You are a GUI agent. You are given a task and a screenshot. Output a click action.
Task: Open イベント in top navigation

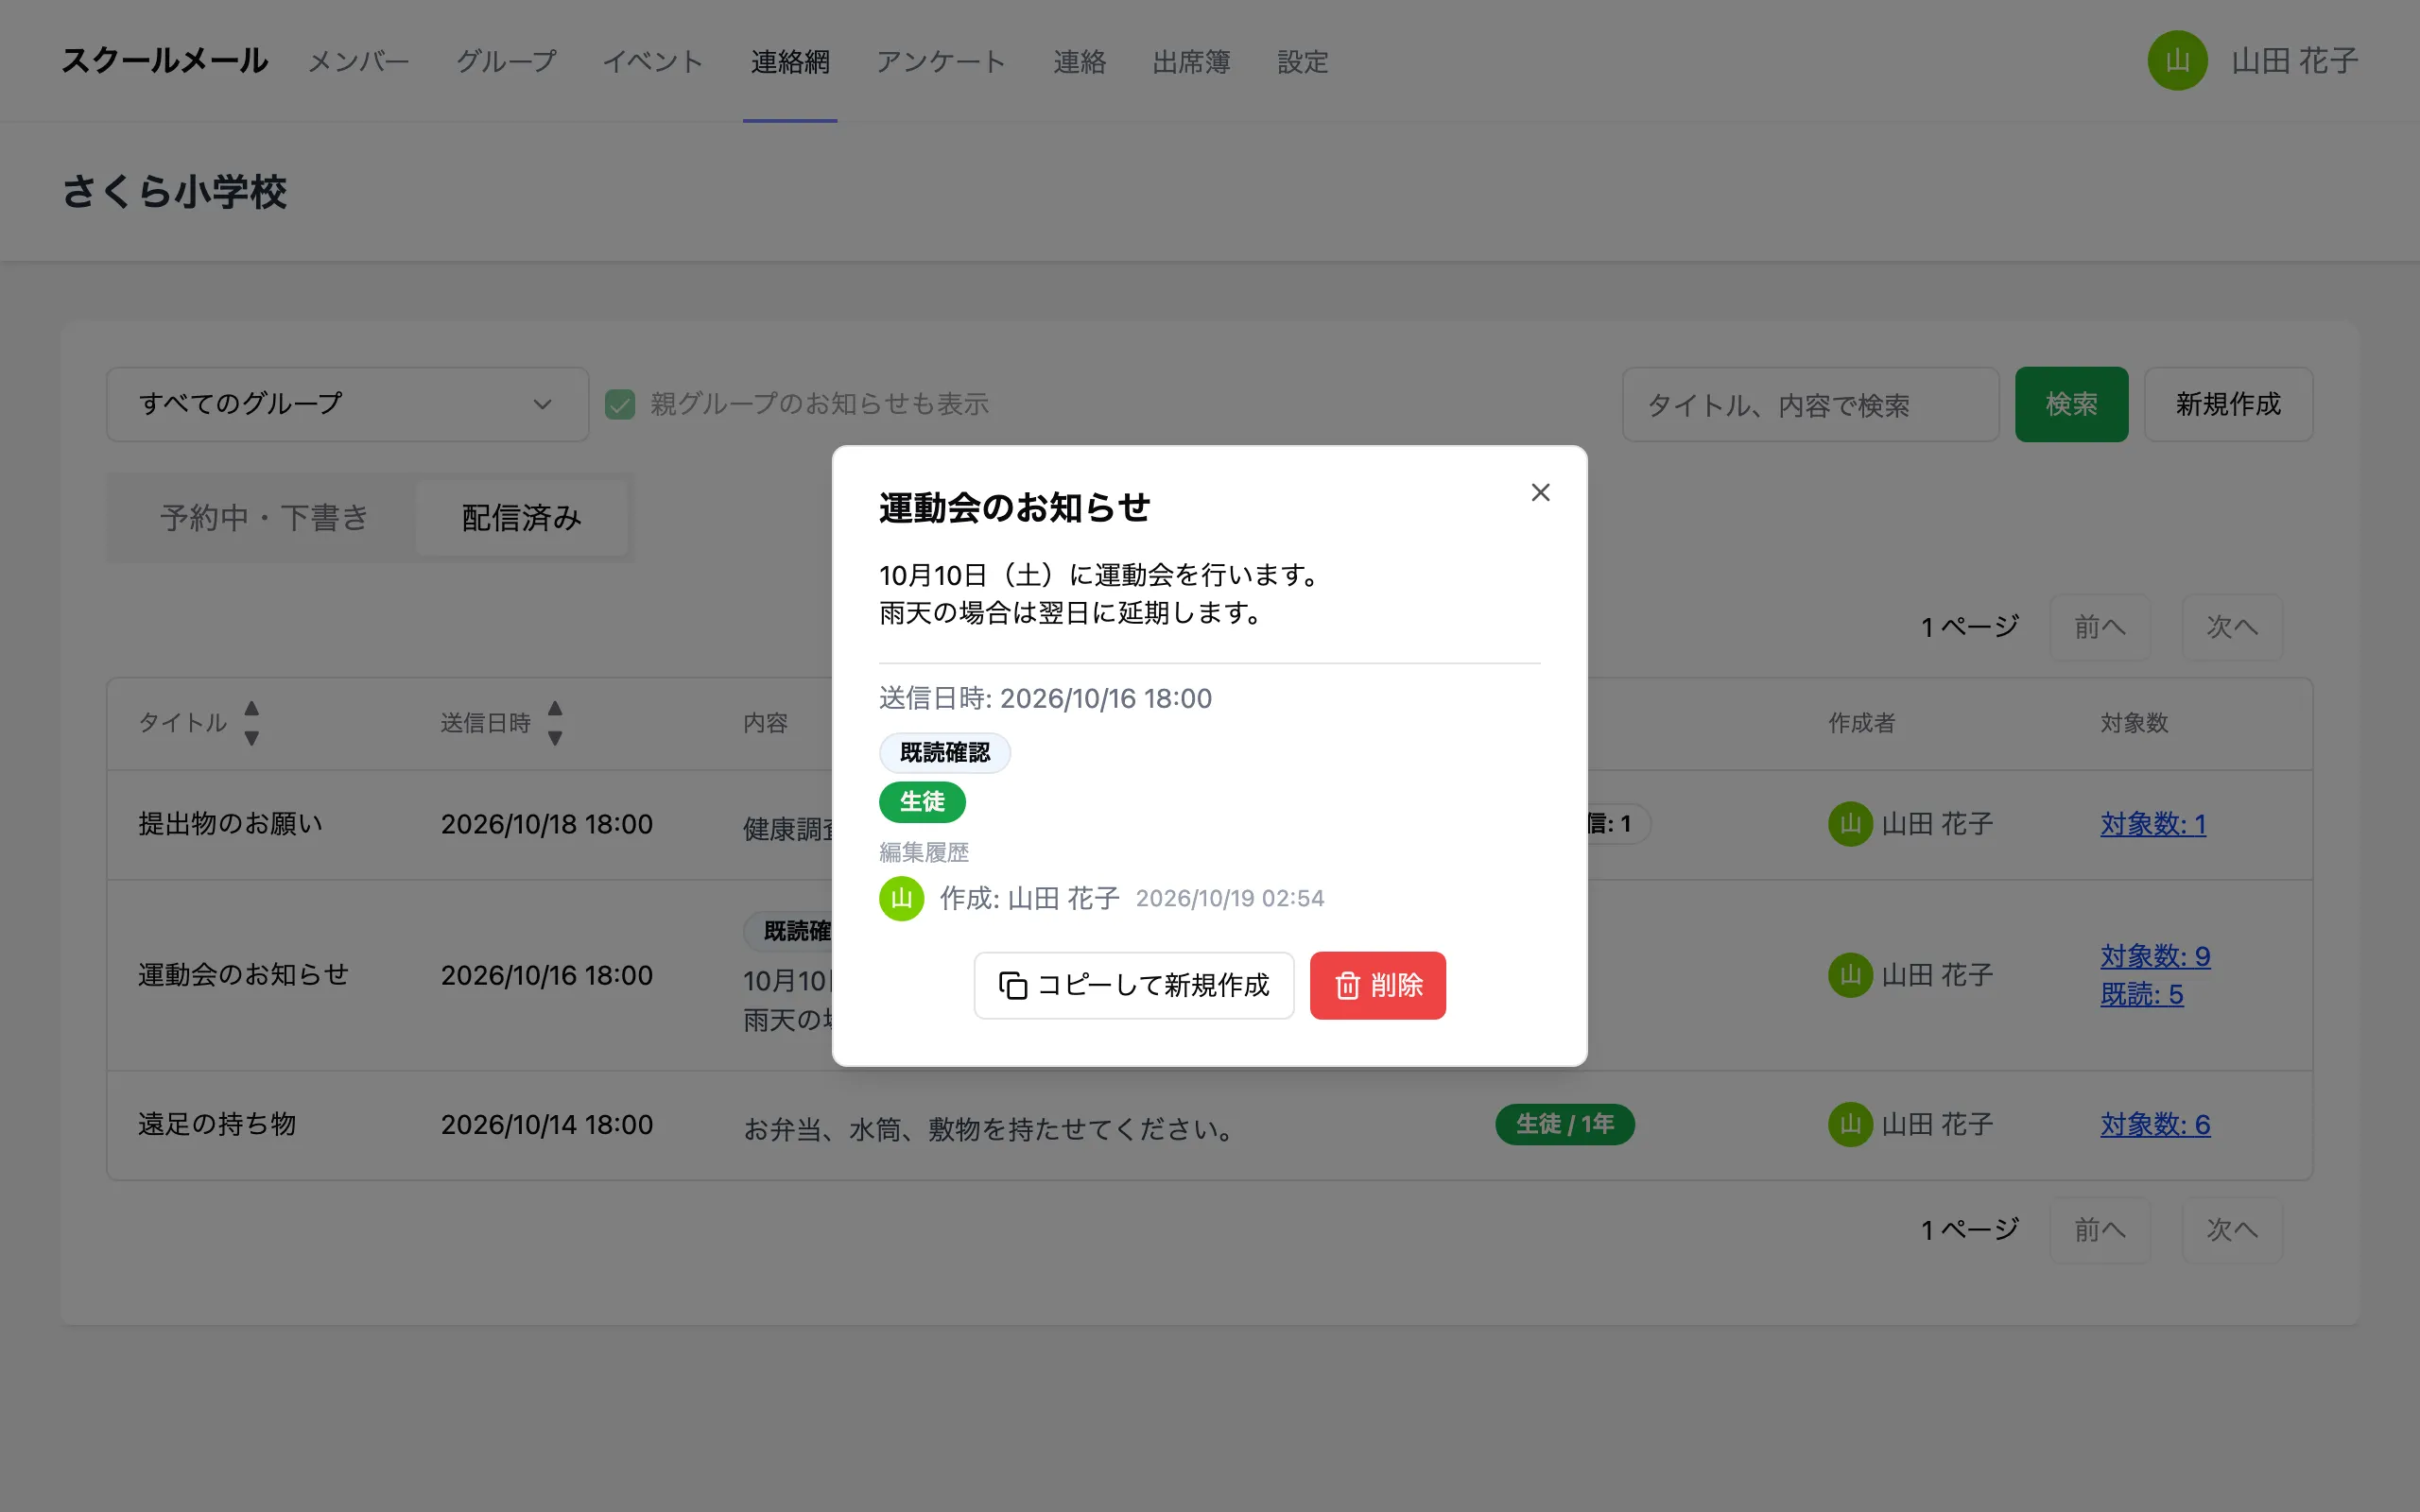click(x=653, y=62)
